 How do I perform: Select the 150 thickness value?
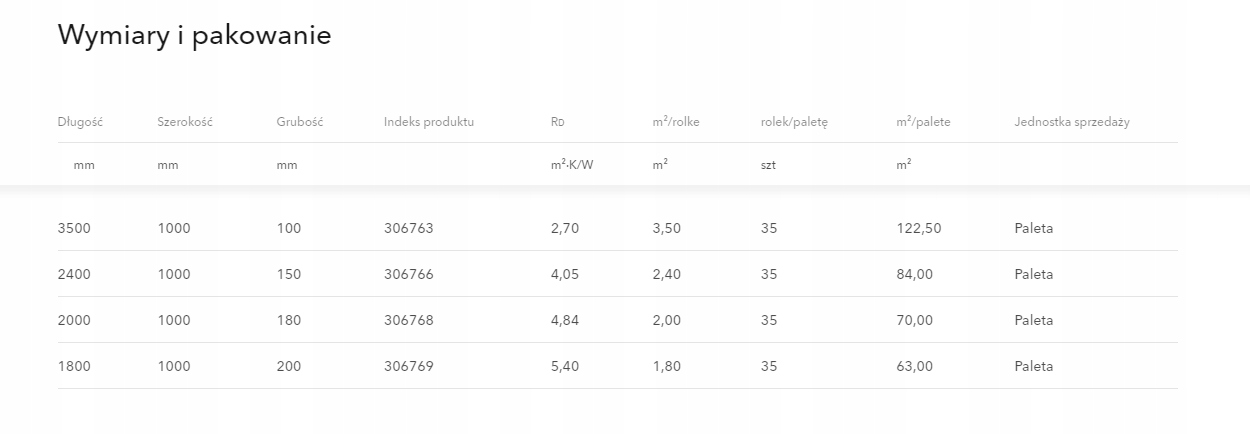click(x=288, y=274)
